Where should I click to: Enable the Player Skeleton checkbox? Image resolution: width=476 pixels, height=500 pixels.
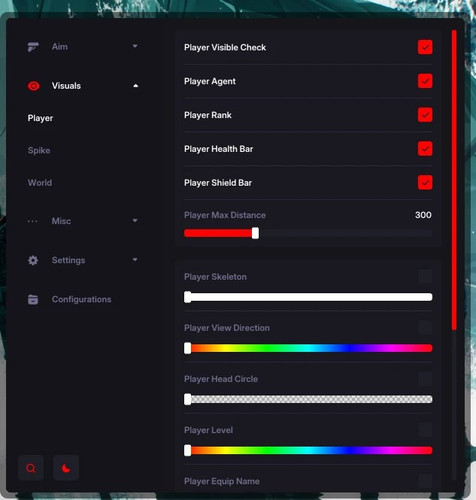point(425,276)
